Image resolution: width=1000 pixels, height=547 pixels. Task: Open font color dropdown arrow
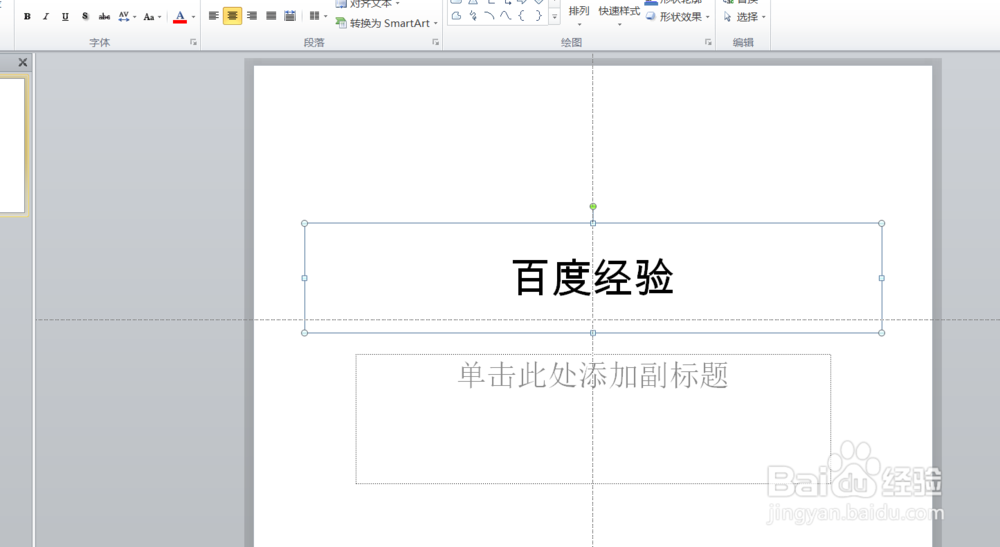193,17
